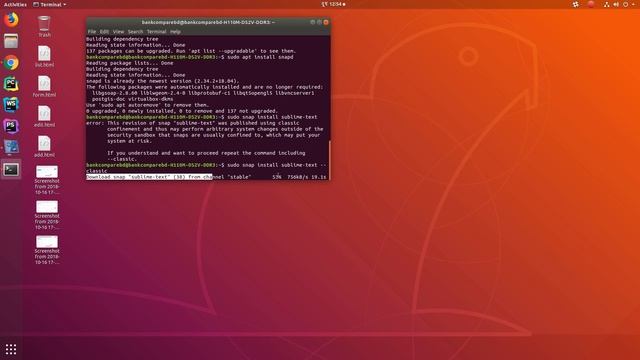Click the Terminal window title bar text
The height and width of the screenshot is (360, 640).
208,22
